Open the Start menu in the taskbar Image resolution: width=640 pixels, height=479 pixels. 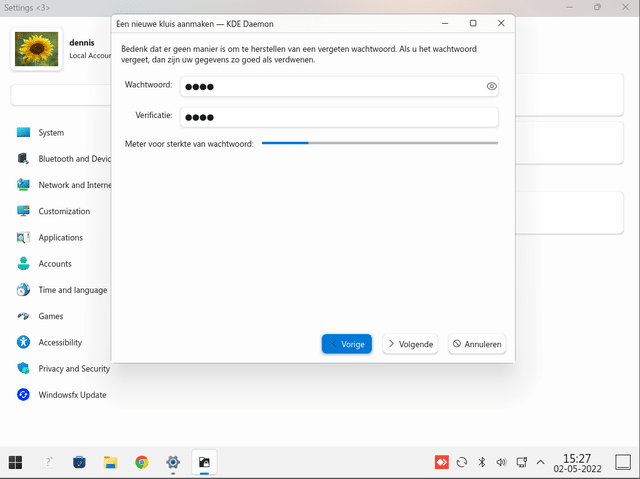pos(16,462)
